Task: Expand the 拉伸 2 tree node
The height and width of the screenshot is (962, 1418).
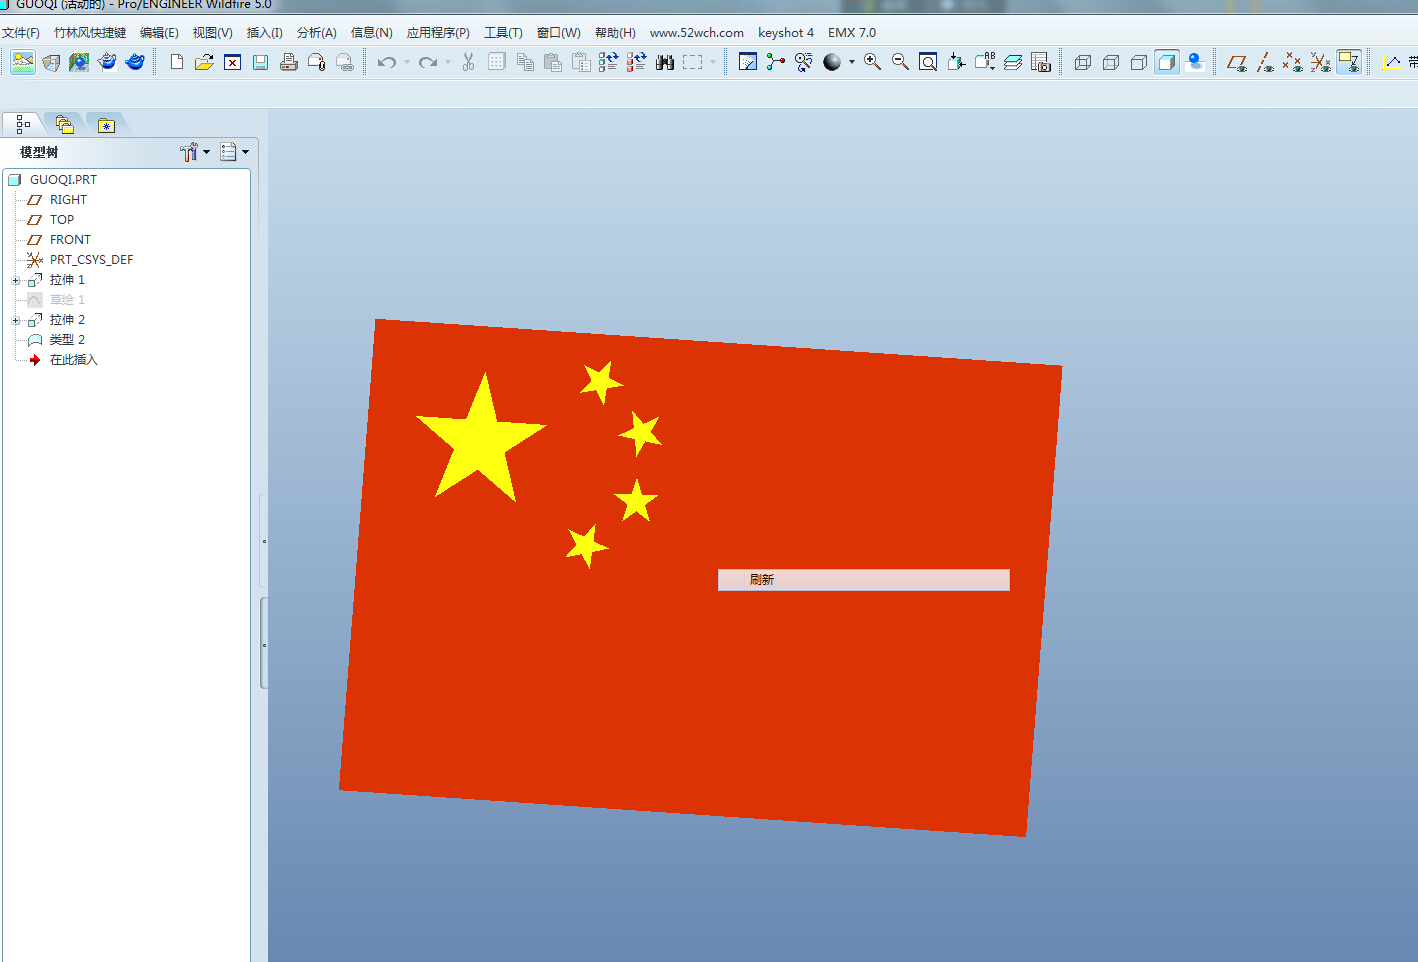Action: tap(15, 320)
